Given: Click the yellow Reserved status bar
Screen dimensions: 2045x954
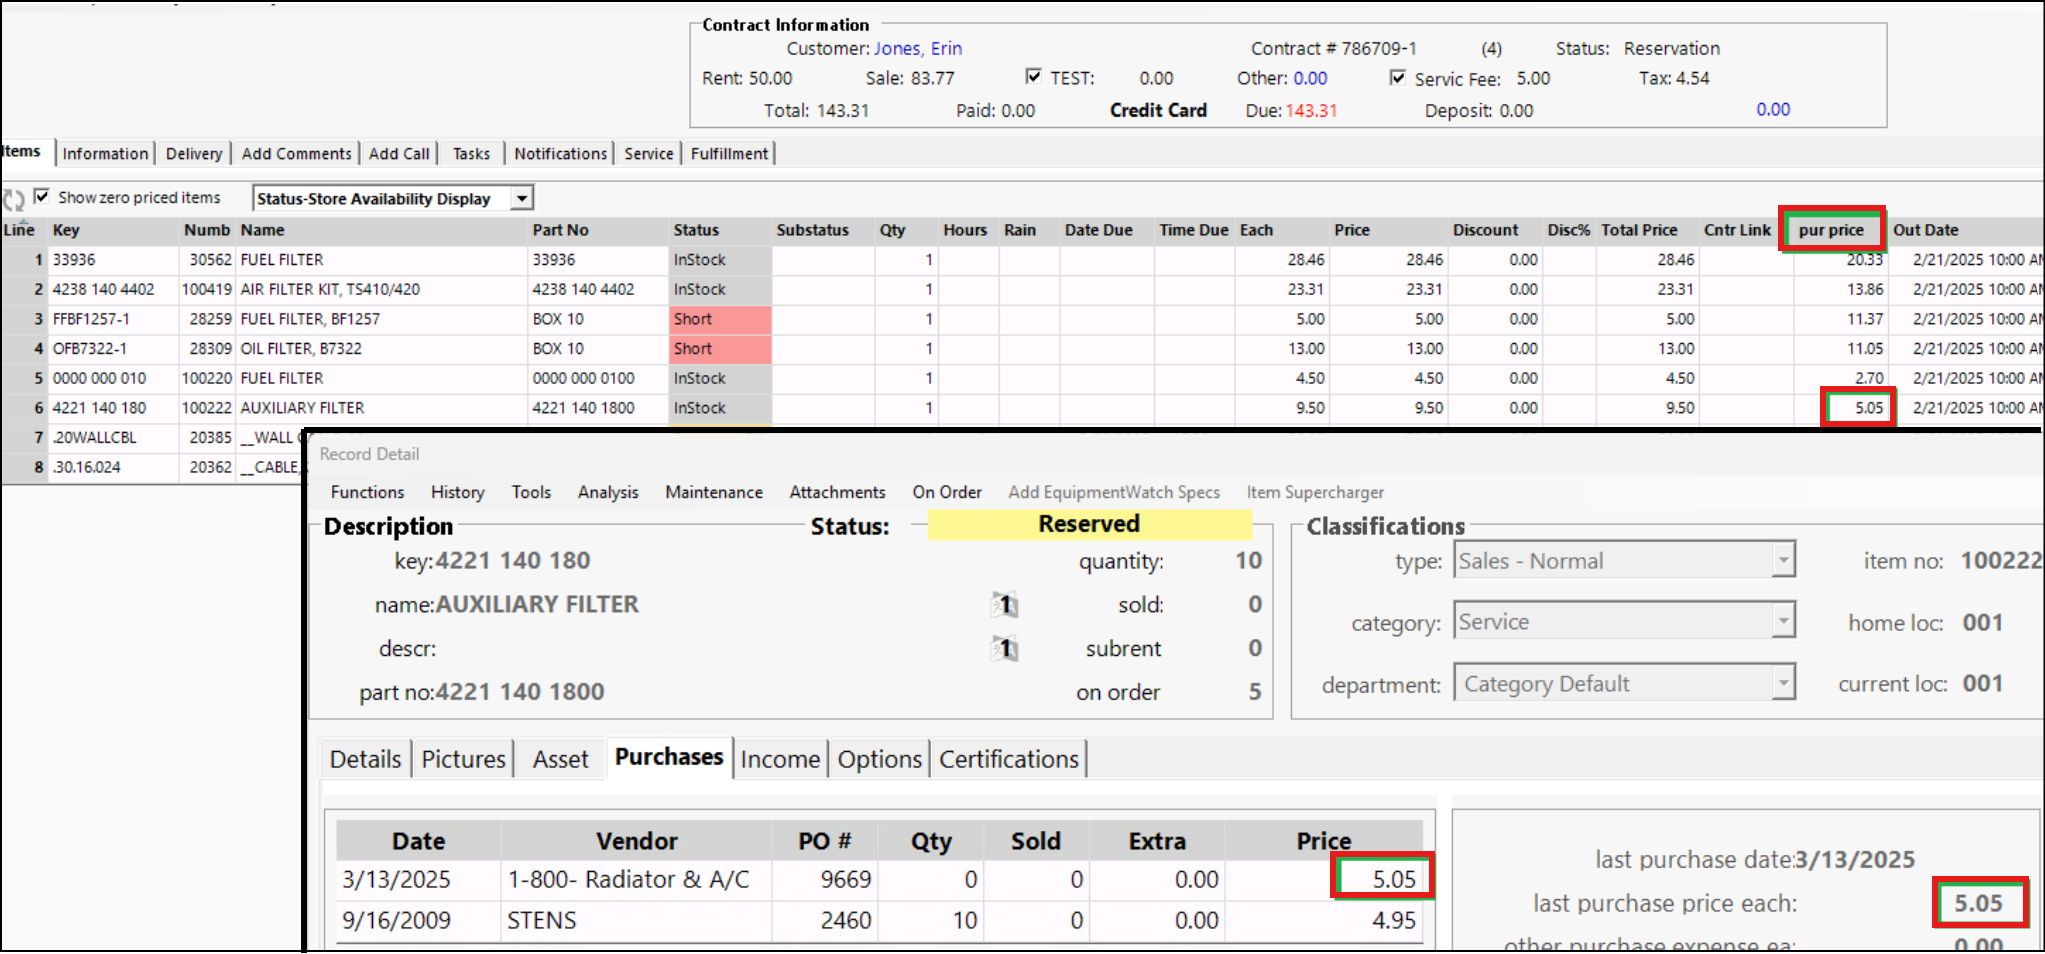Looking at the screenshot, I should 1089,525.
